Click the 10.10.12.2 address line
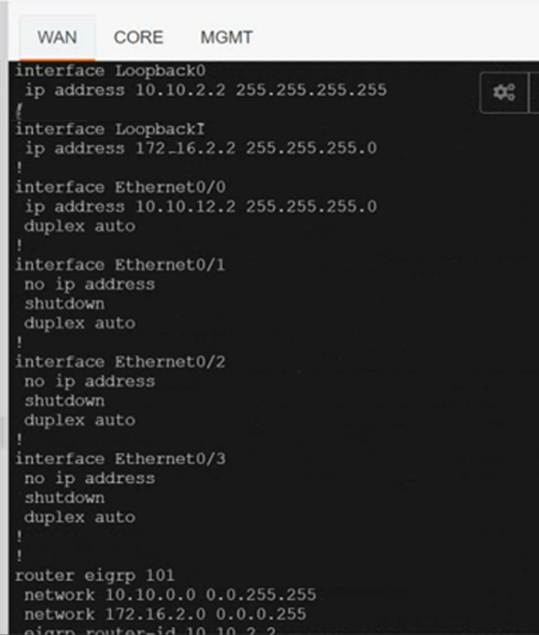This screenshot has width=539, height=635. [x=201, y=207]
